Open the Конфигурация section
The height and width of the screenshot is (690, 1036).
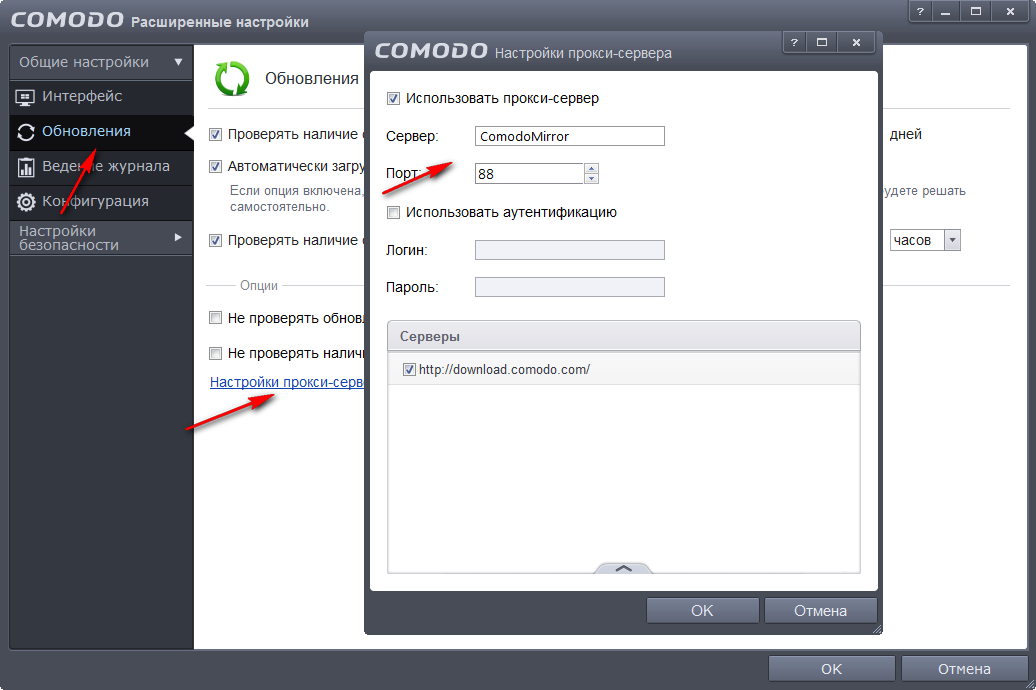coord(101,202)
